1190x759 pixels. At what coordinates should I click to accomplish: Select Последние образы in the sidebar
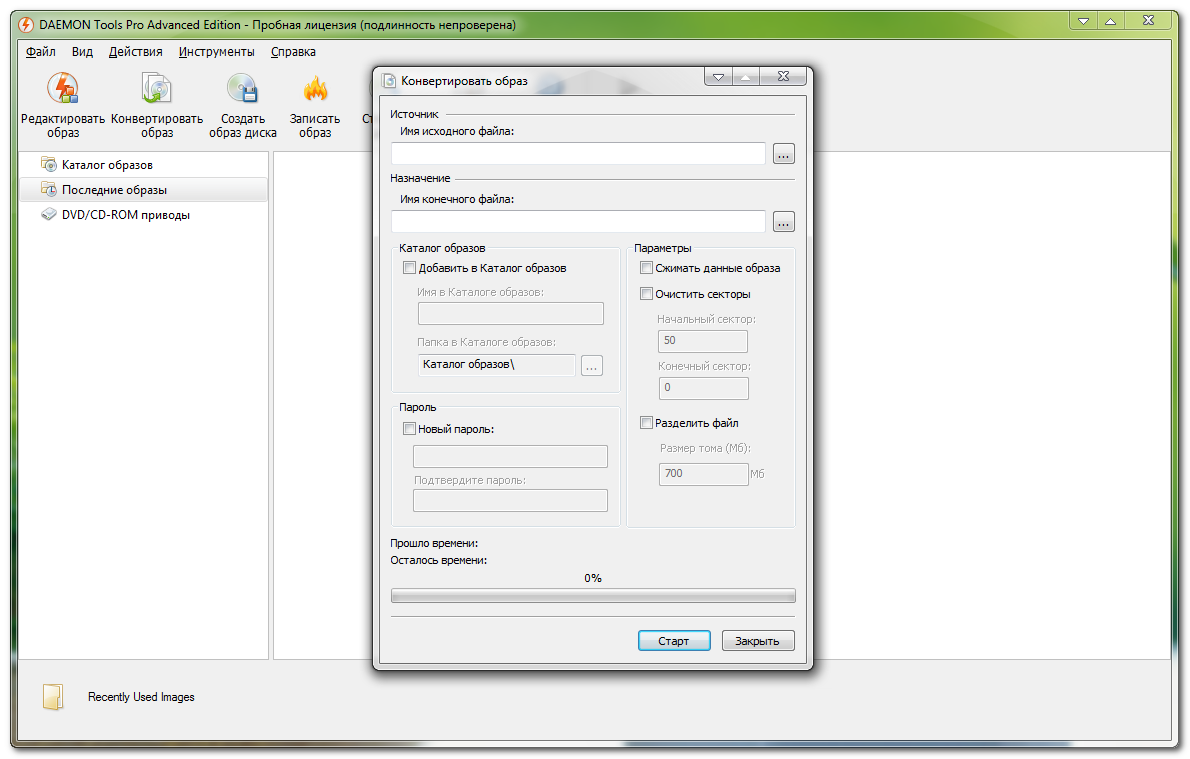114,190
